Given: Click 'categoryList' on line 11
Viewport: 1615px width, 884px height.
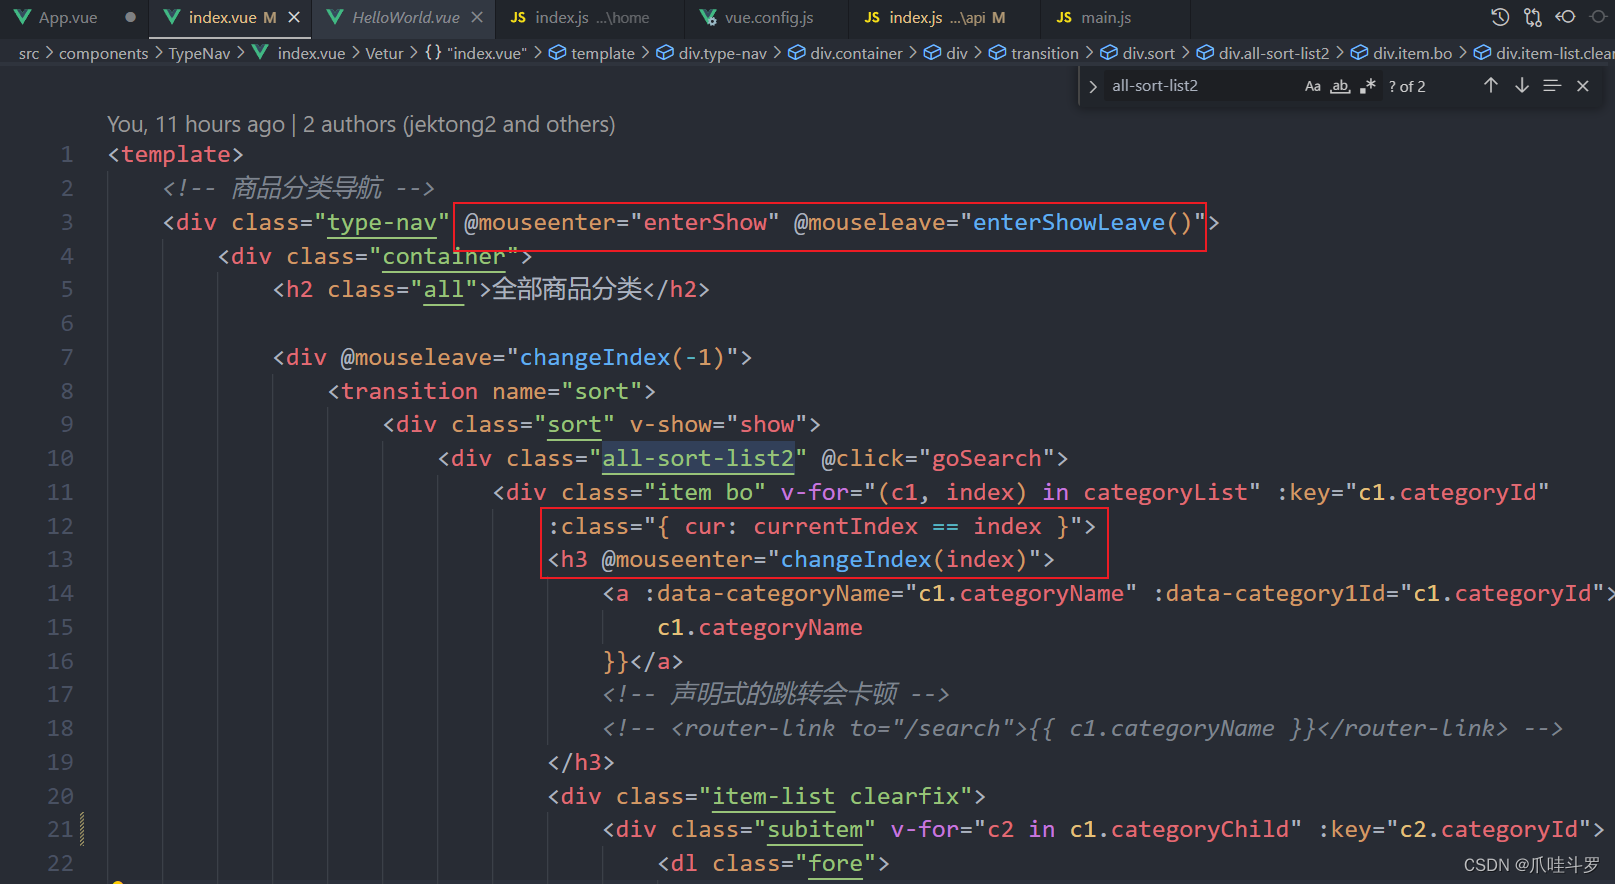Looking at the screenshot, I should click(1166, 492).
